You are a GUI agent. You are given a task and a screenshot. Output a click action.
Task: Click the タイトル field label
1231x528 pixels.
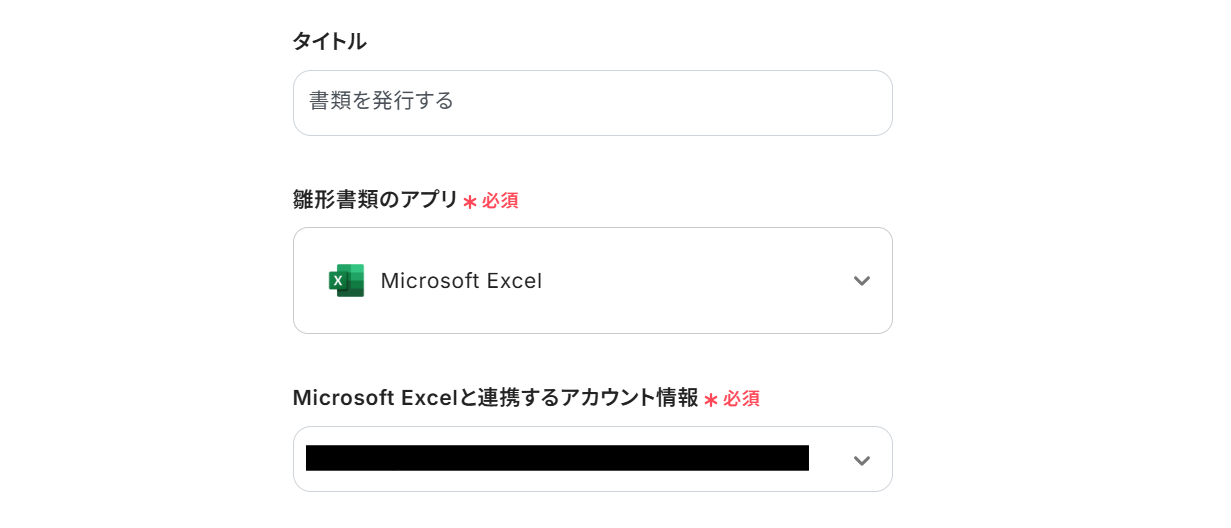329,42
